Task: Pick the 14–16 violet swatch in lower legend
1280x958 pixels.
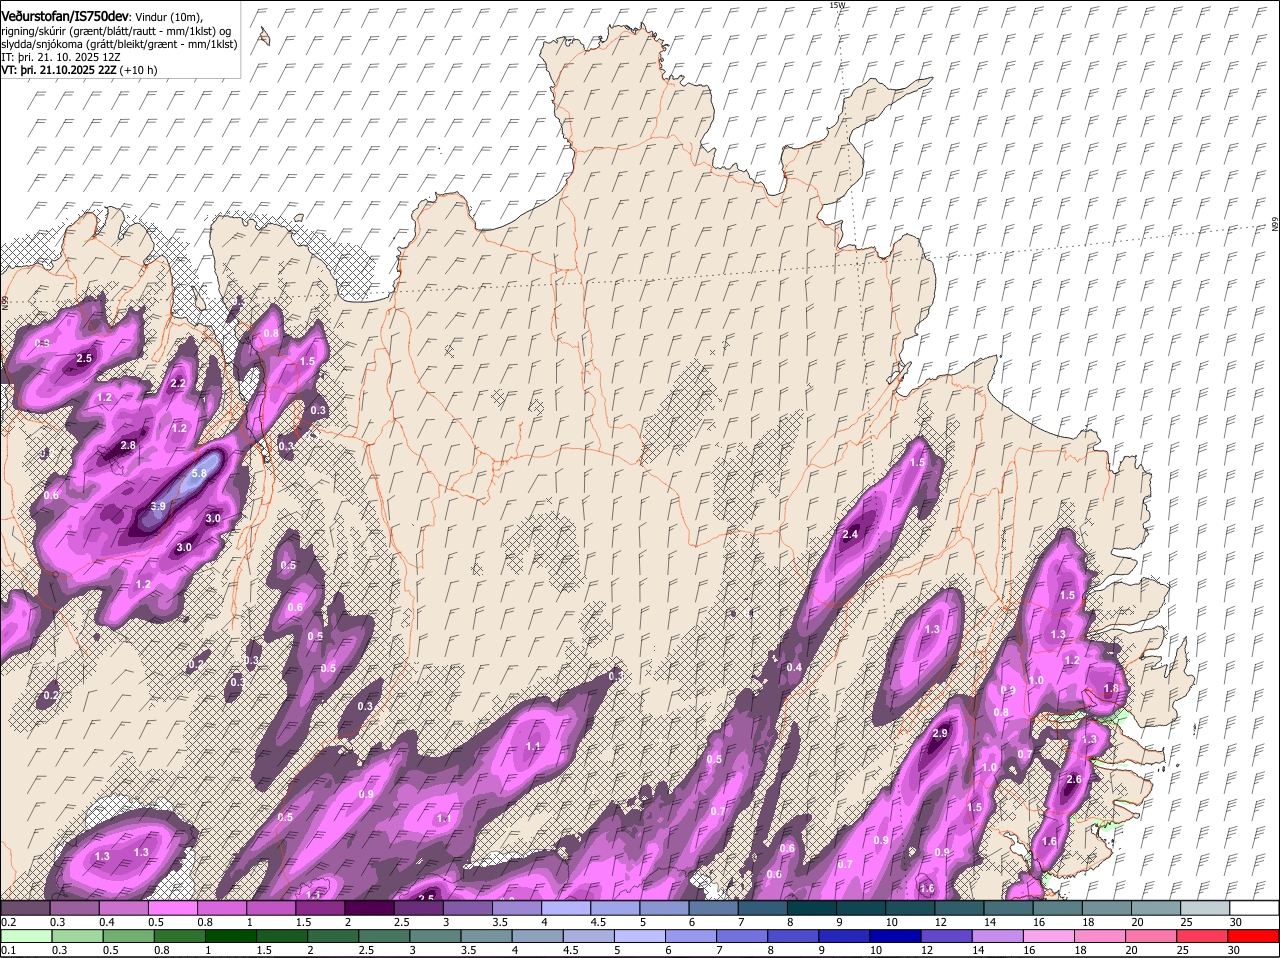Action: tap(997, 936)
